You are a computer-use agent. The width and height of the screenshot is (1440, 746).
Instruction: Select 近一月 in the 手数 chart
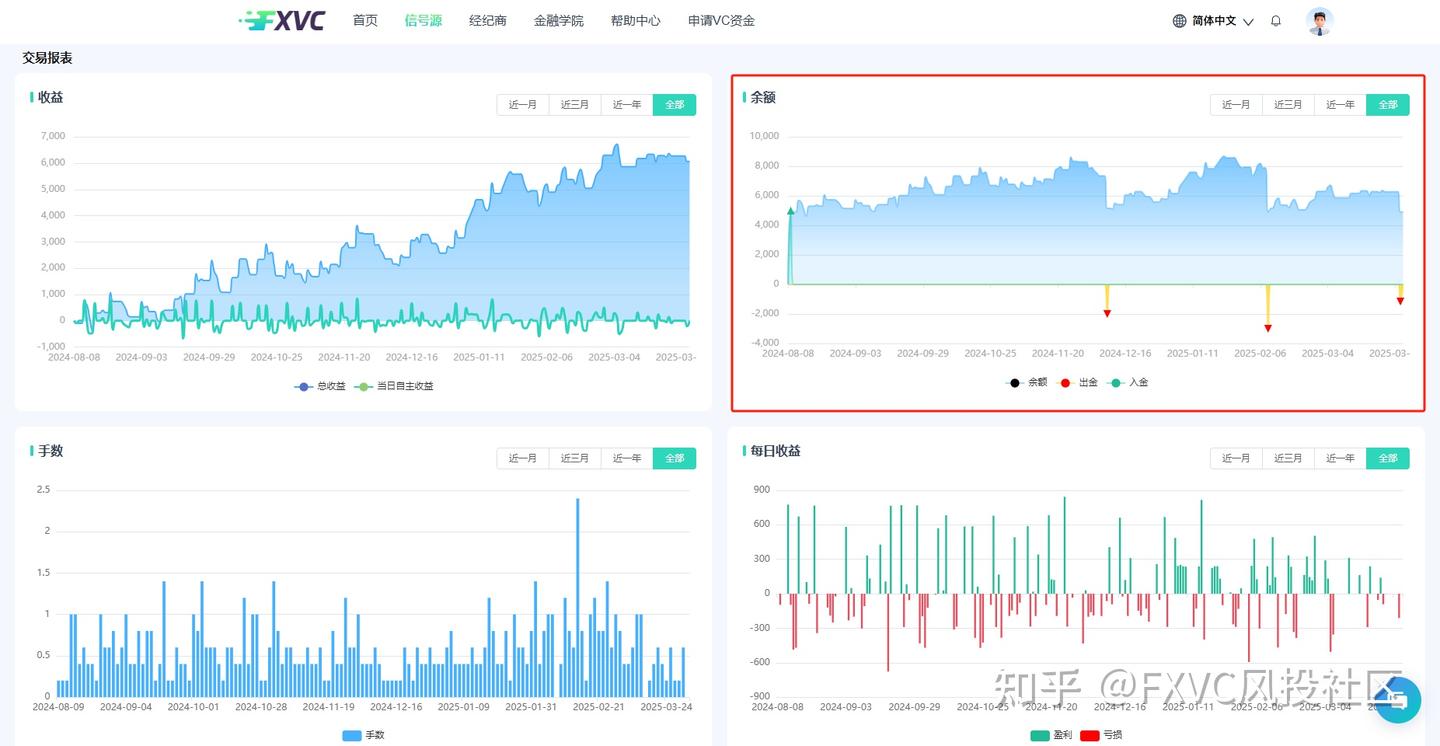pyautogui.click(x=523, y=458)
